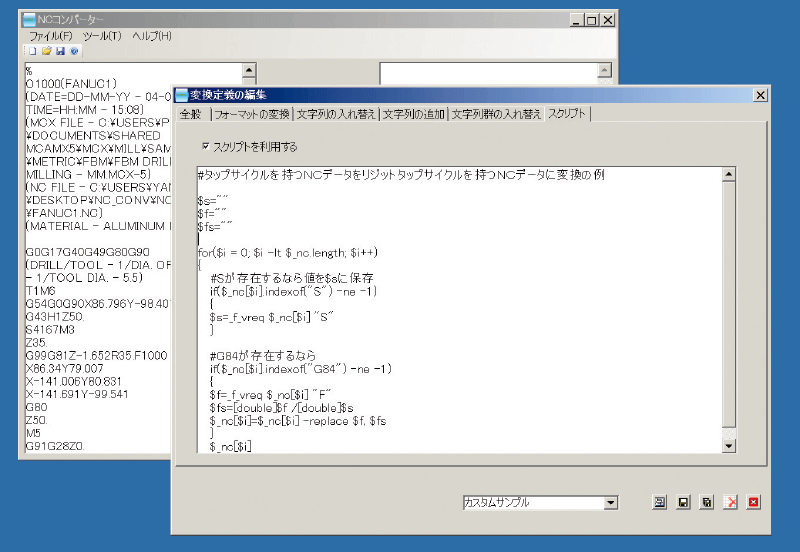Viewport: 800px width, 552px height.
Task: Click the red X delete sheet icon
Action: (x=731, y=502)
